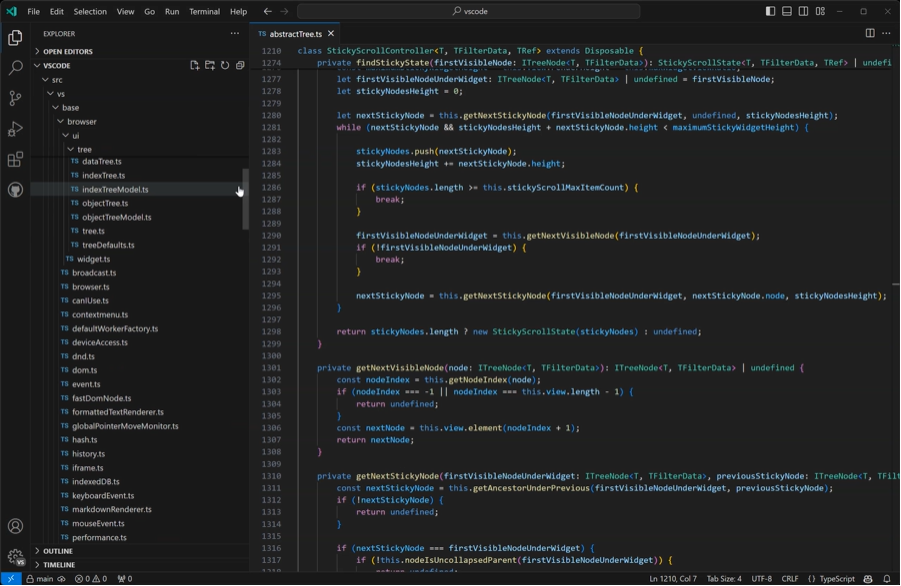Toggle the bottom panel layout button

click(x=787, y=11)
